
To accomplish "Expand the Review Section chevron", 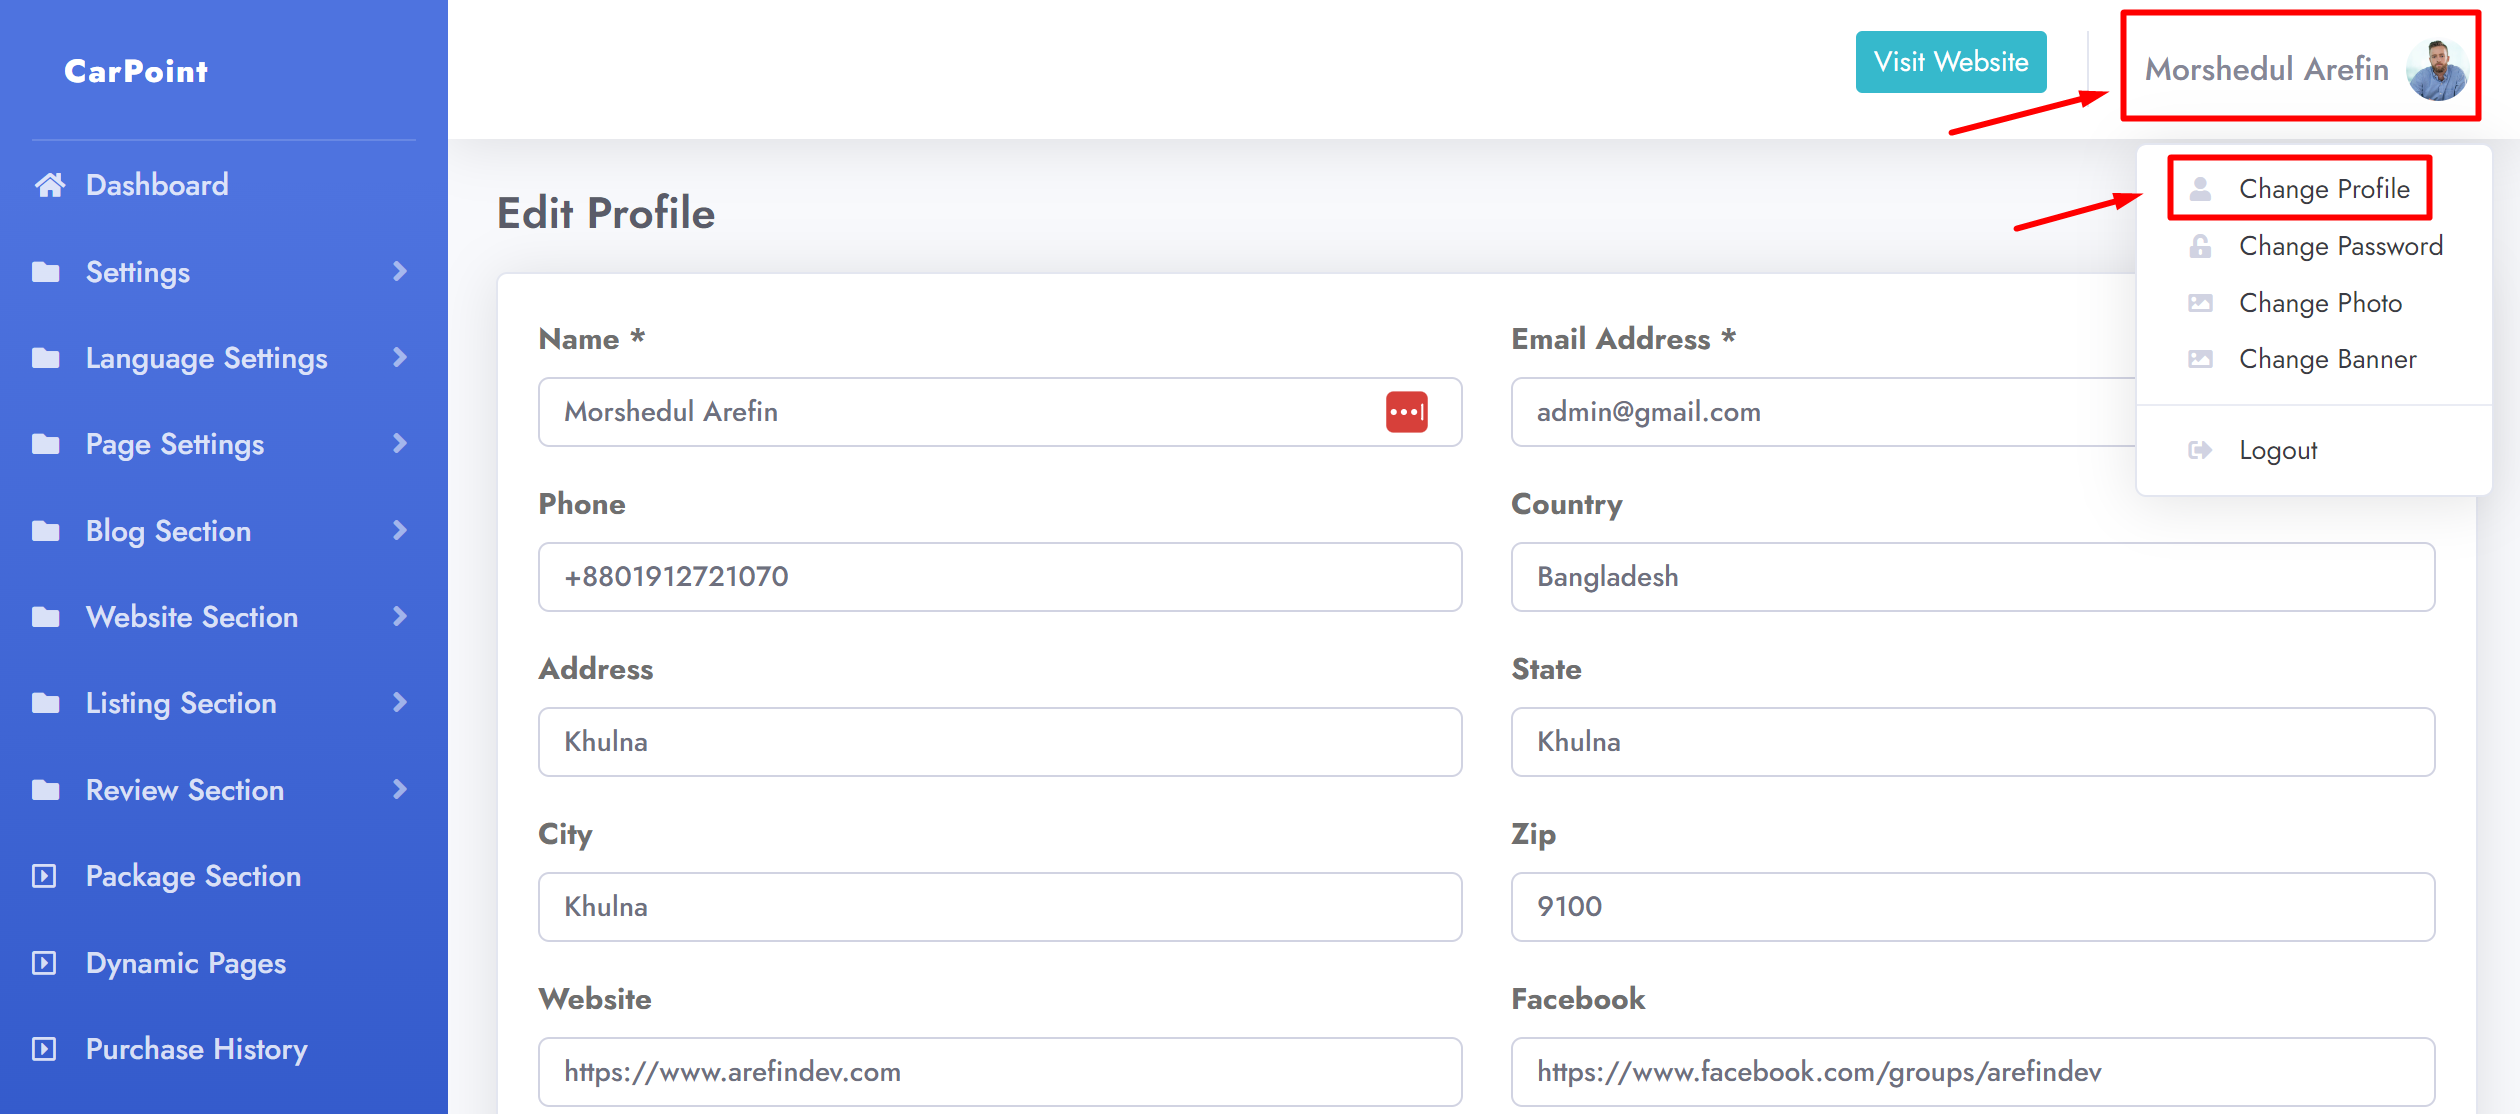I will point(400,790).
